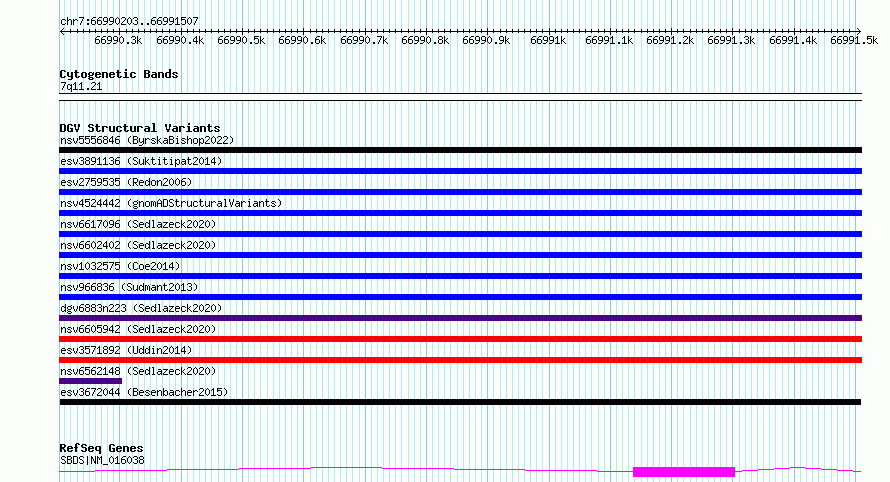Click the DGV Structural Variants track title
Viewport: 890px width, 482px height.
click(140, 128)
